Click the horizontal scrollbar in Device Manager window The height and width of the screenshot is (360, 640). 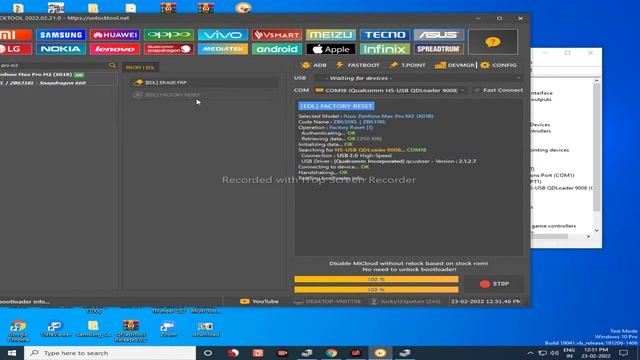coord(562,236)
